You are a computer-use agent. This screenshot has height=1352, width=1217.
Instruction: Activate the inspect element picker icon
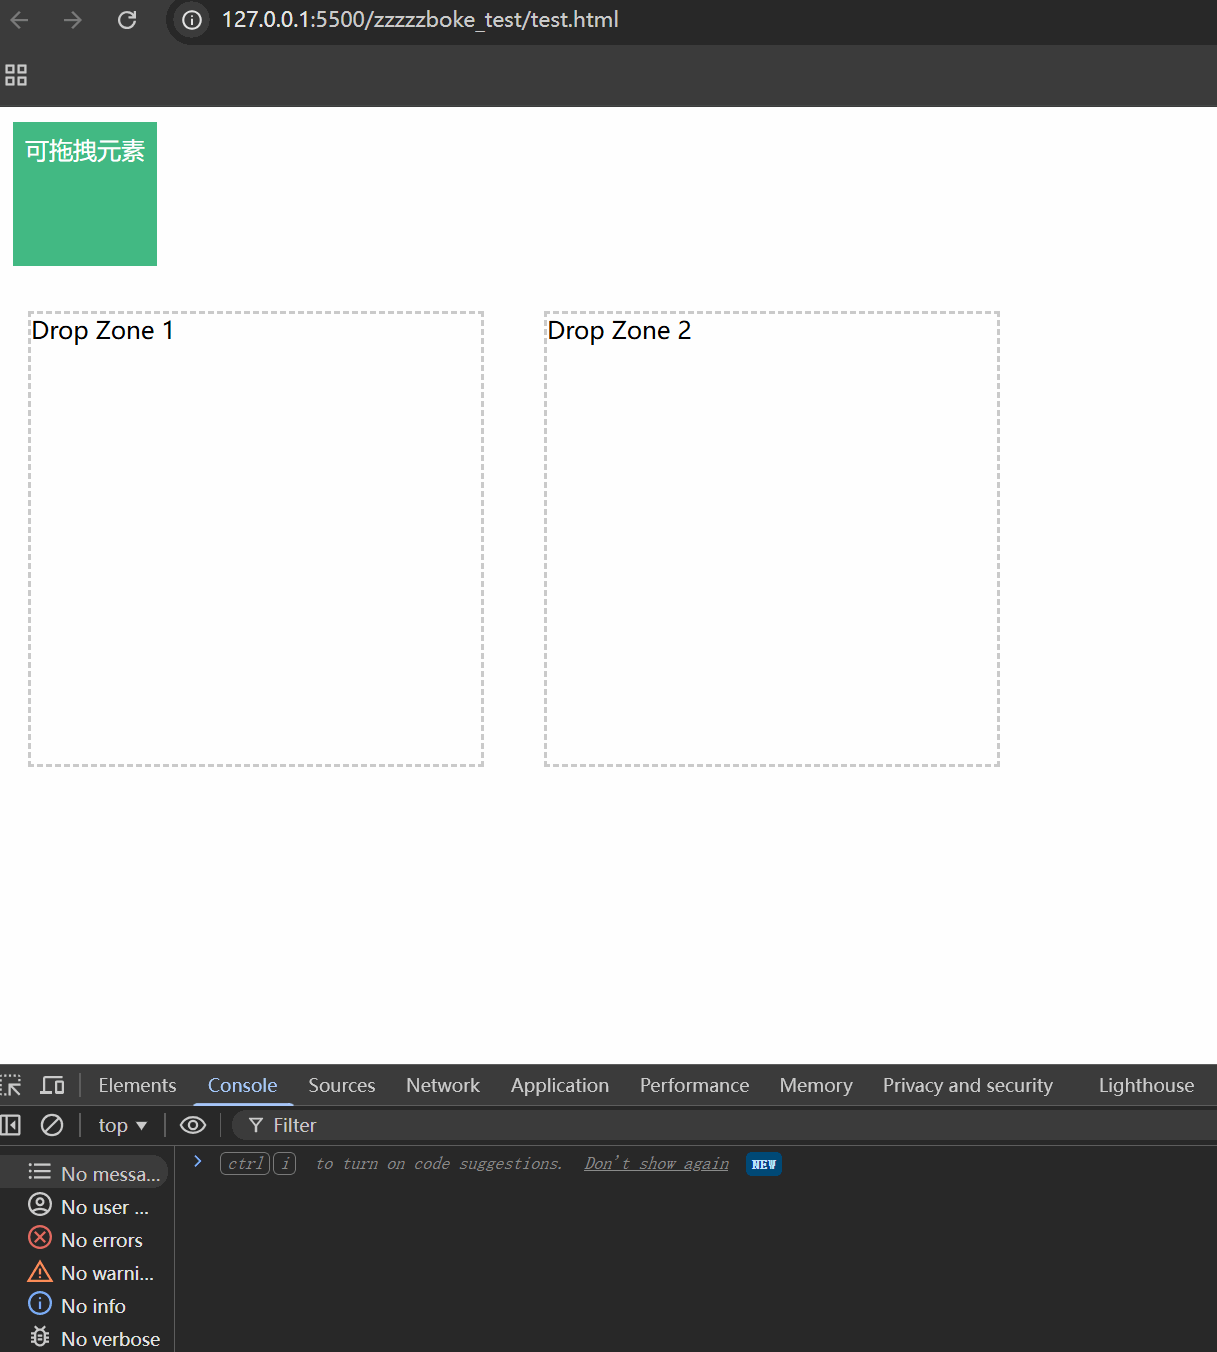point(11,1085)
